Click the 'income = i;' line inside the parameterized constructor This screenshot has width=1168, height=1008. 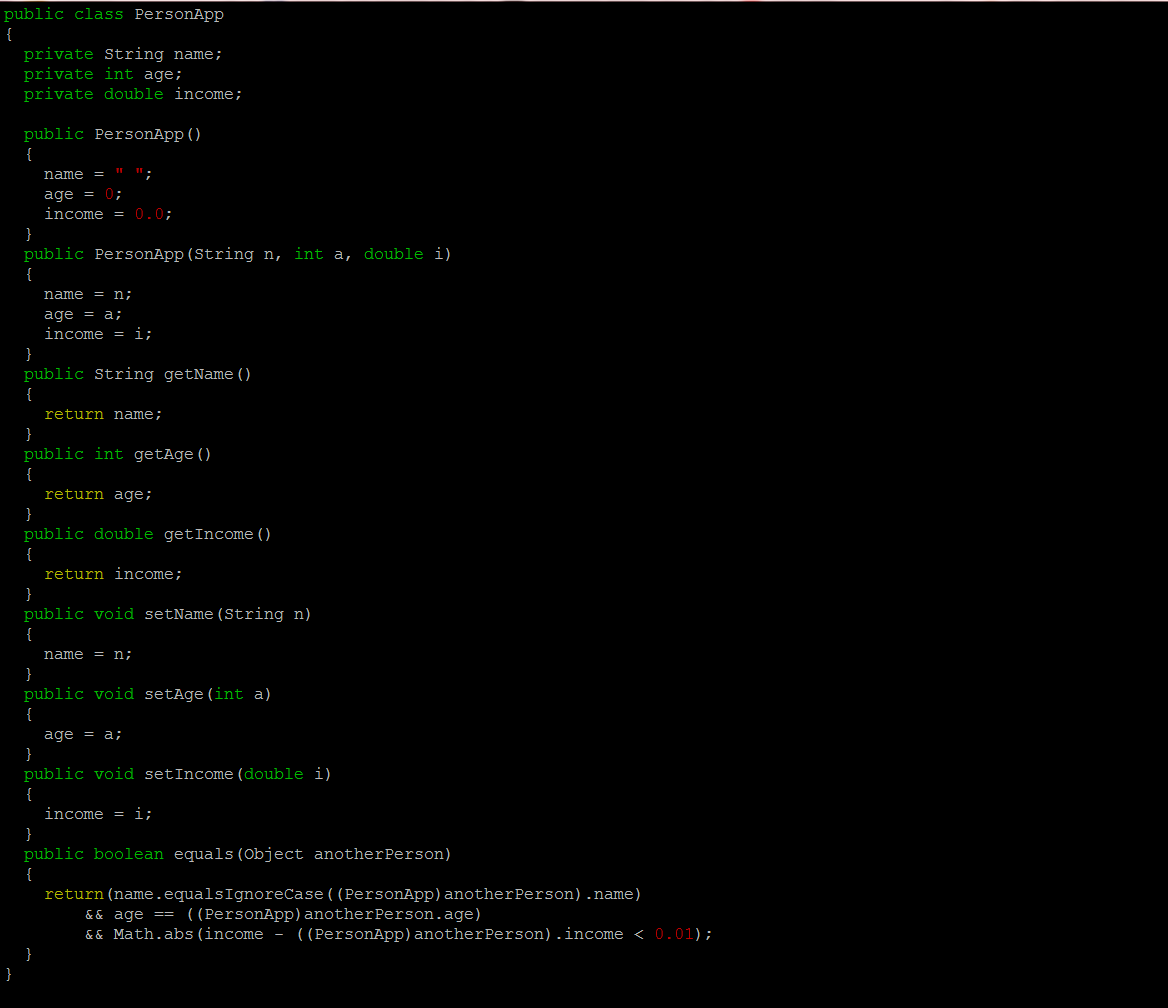[98, 335]
